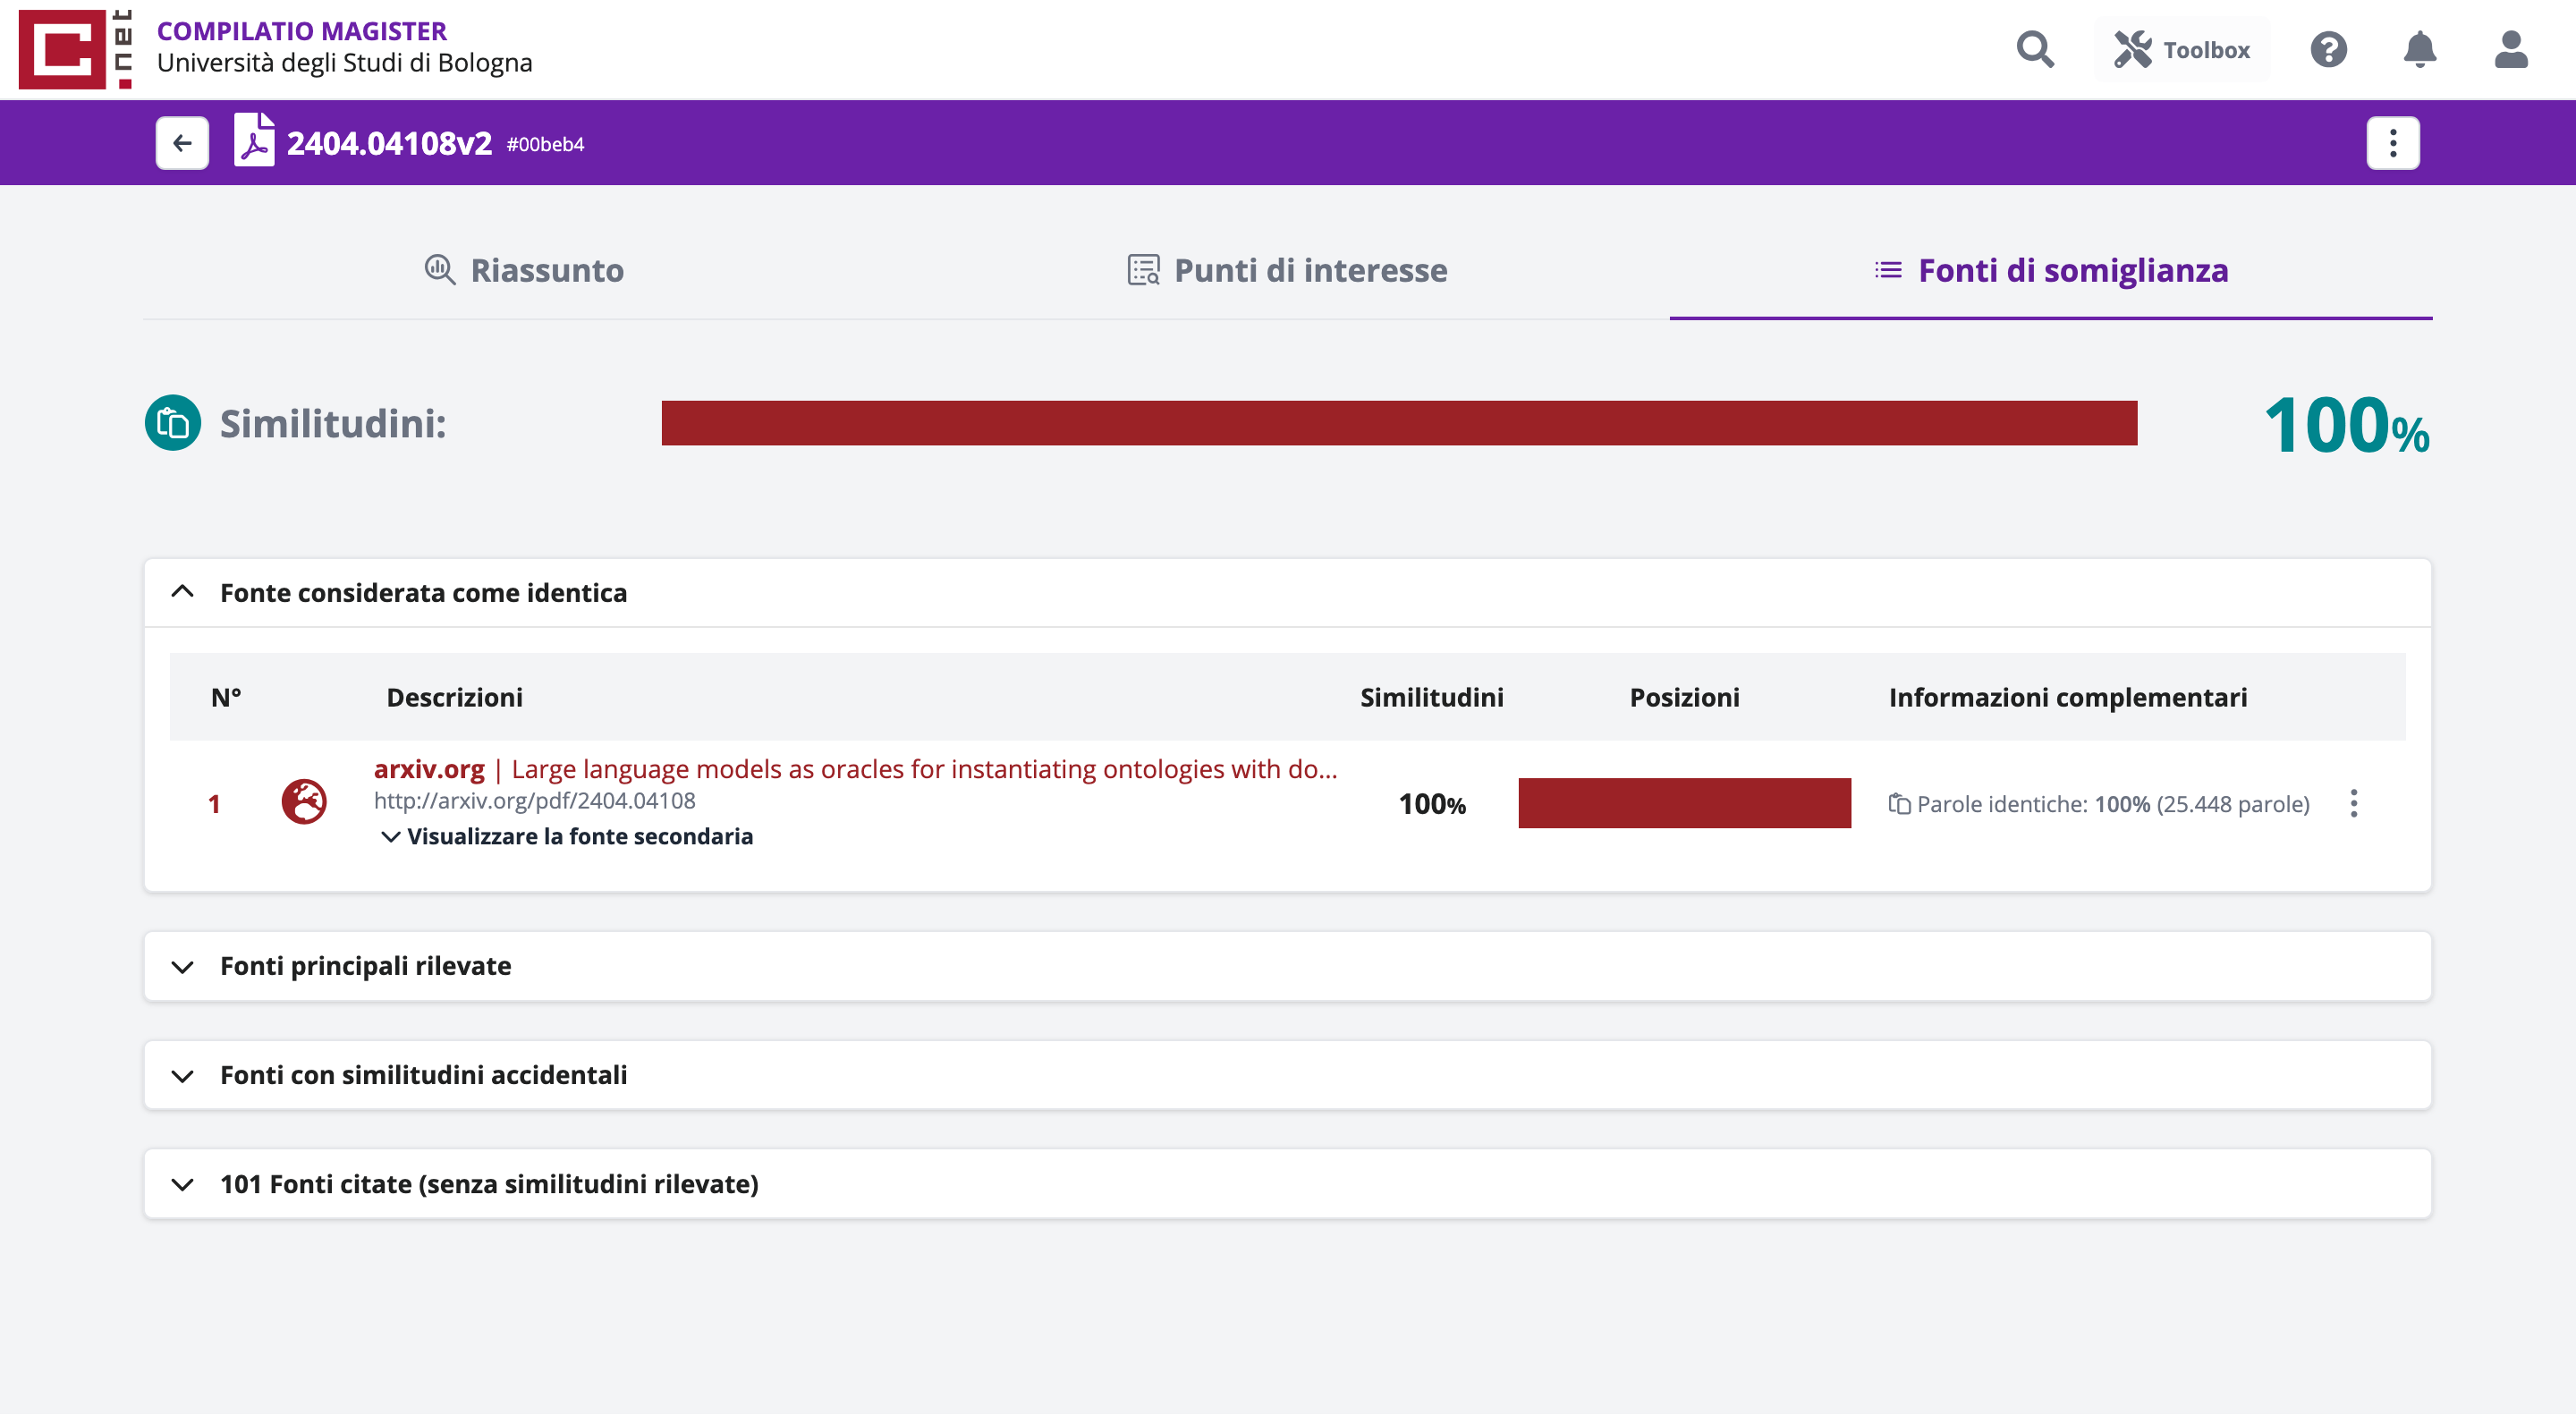The width and height of the screenshot is (2576, 1415).
Task: Switch to the Riassunto tab
Action: (x=524, y=270)
